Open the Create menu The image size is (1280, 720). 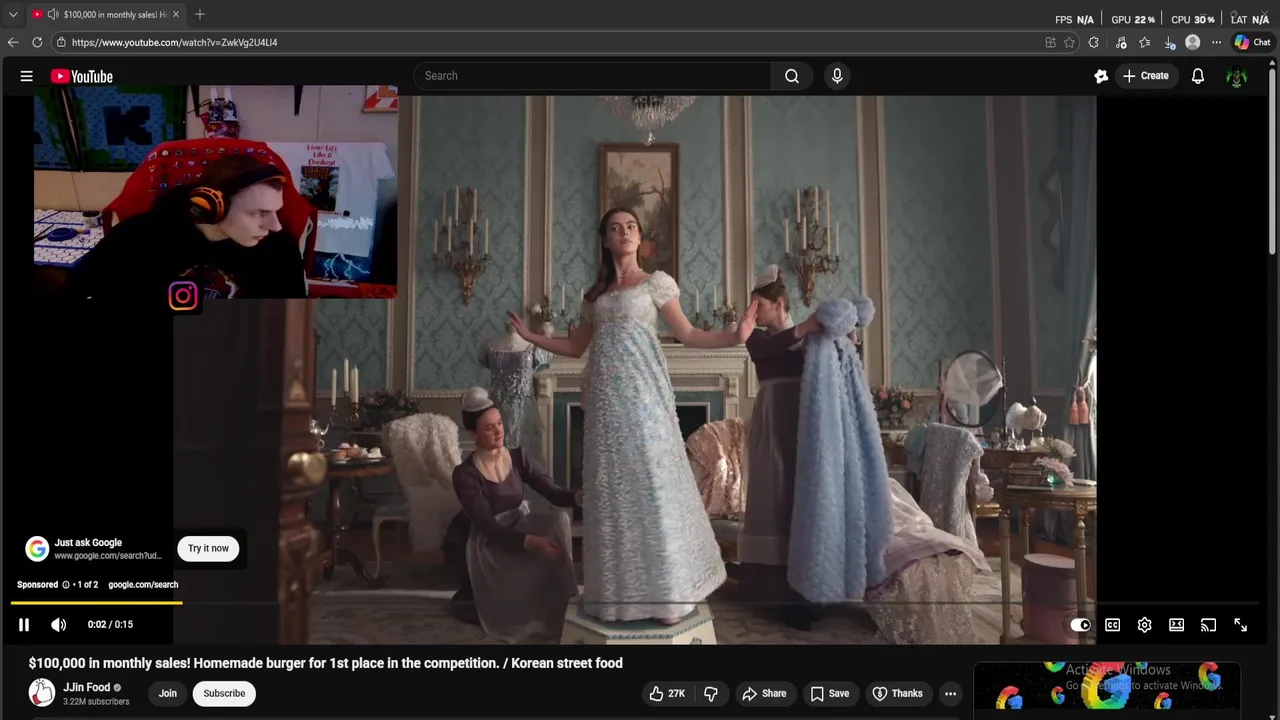tap(1146, 76)
